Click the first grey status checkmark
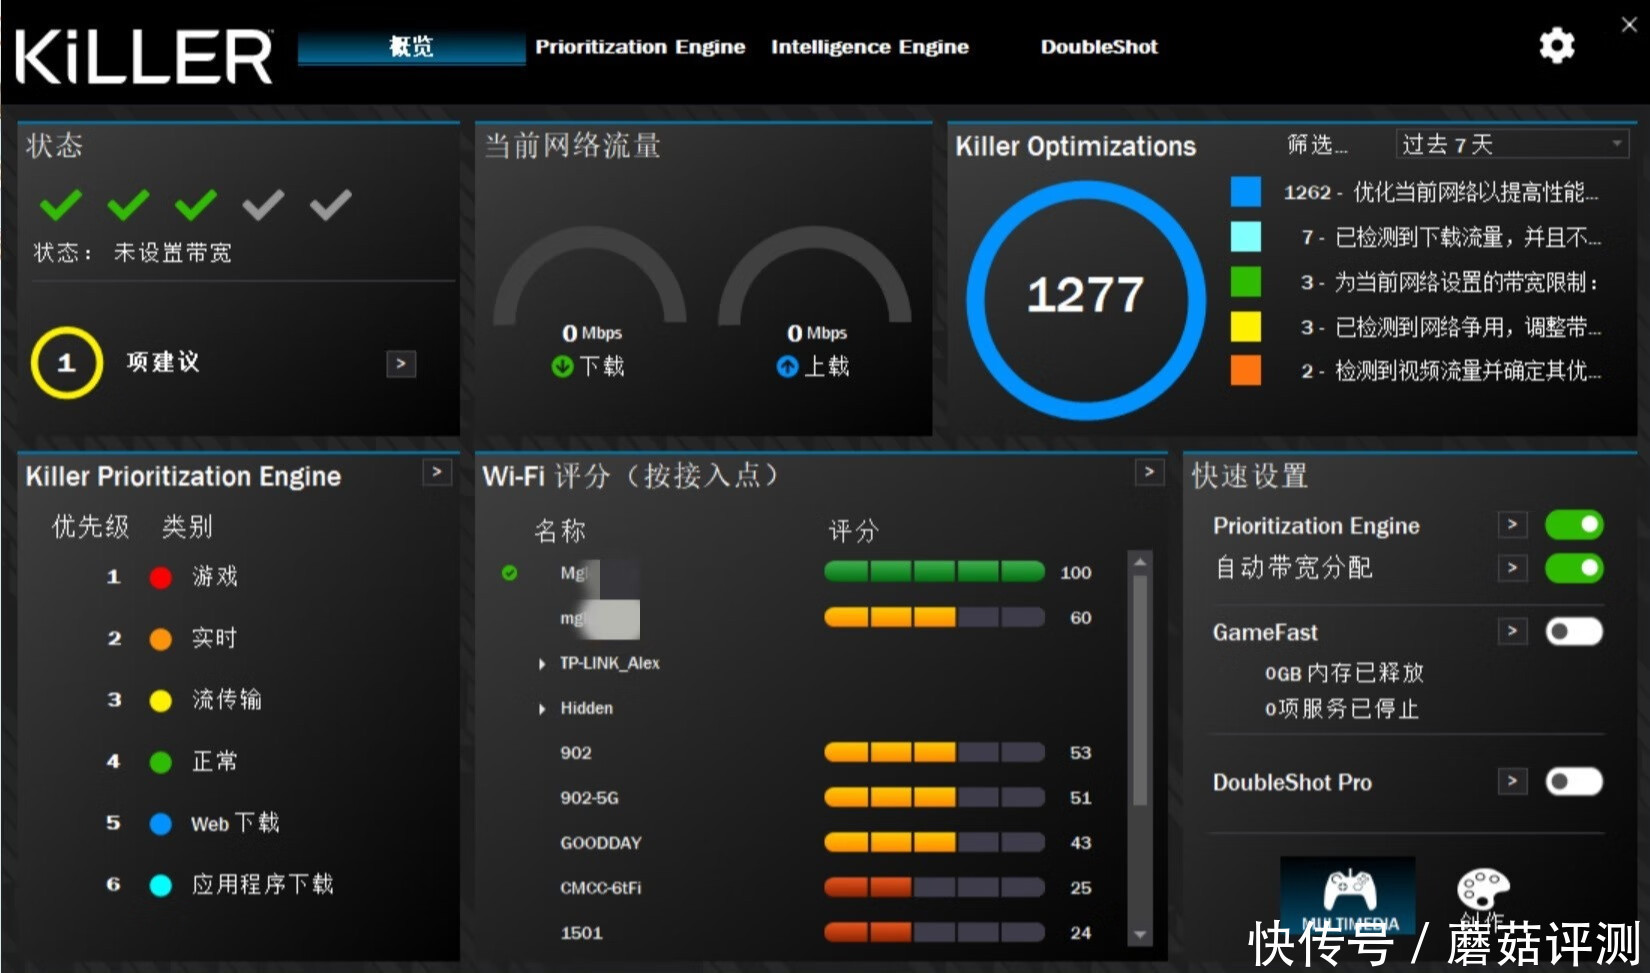1650x973 pixels. pos(263,204)
